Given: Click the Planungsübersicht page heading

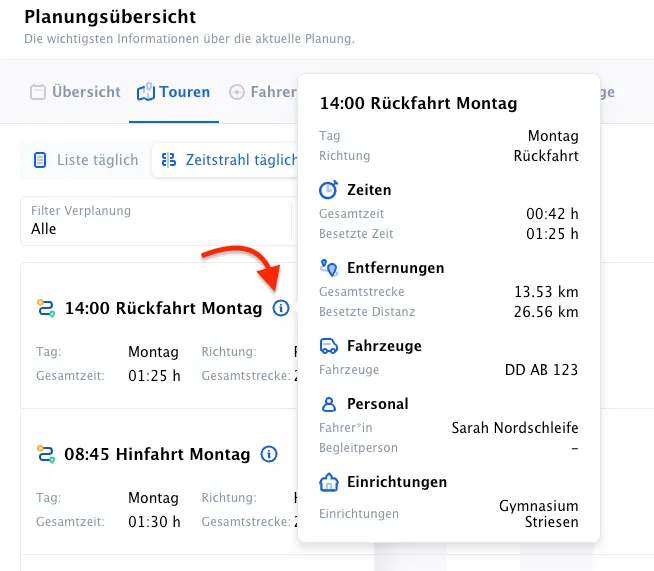Looking at the screenshot, I should tap(110, 17).
